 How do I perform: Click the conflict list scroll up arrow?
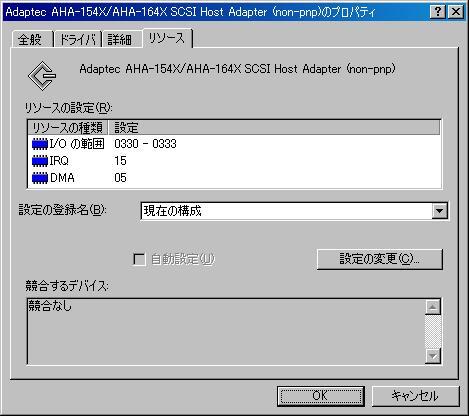[x=433, y=307]
